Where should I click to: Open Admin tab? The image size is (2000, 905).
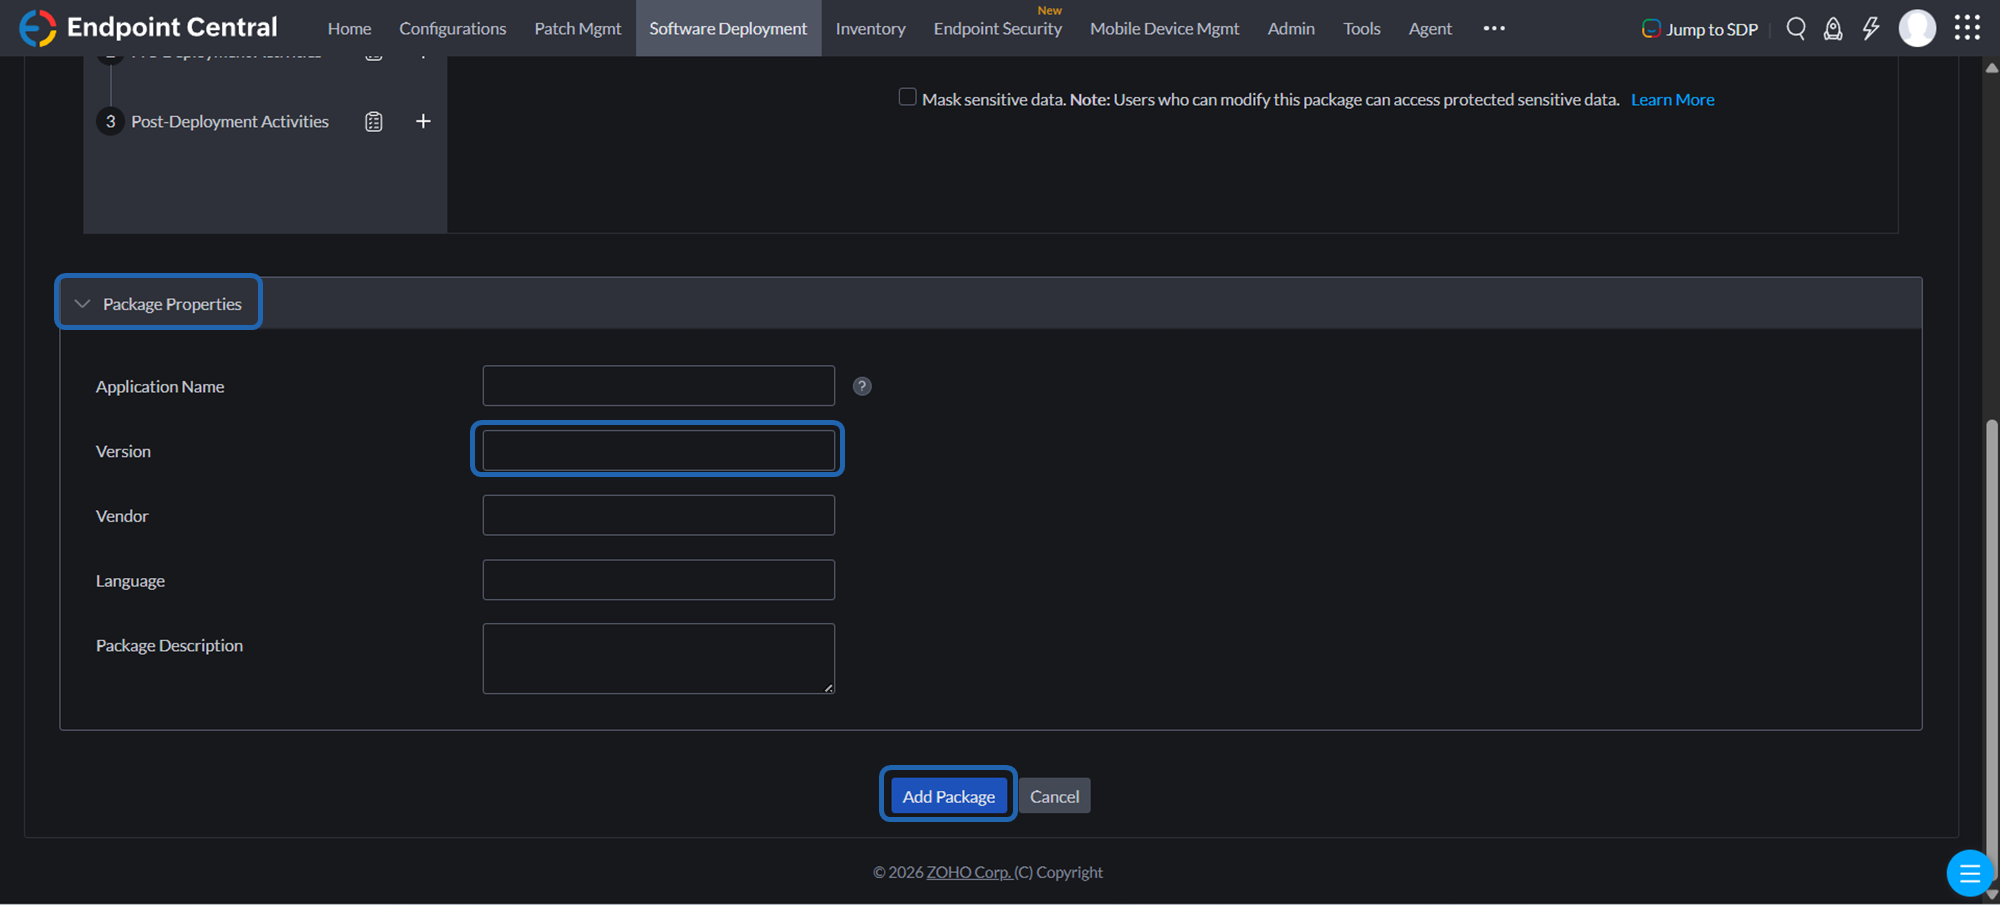point(1291,28)
